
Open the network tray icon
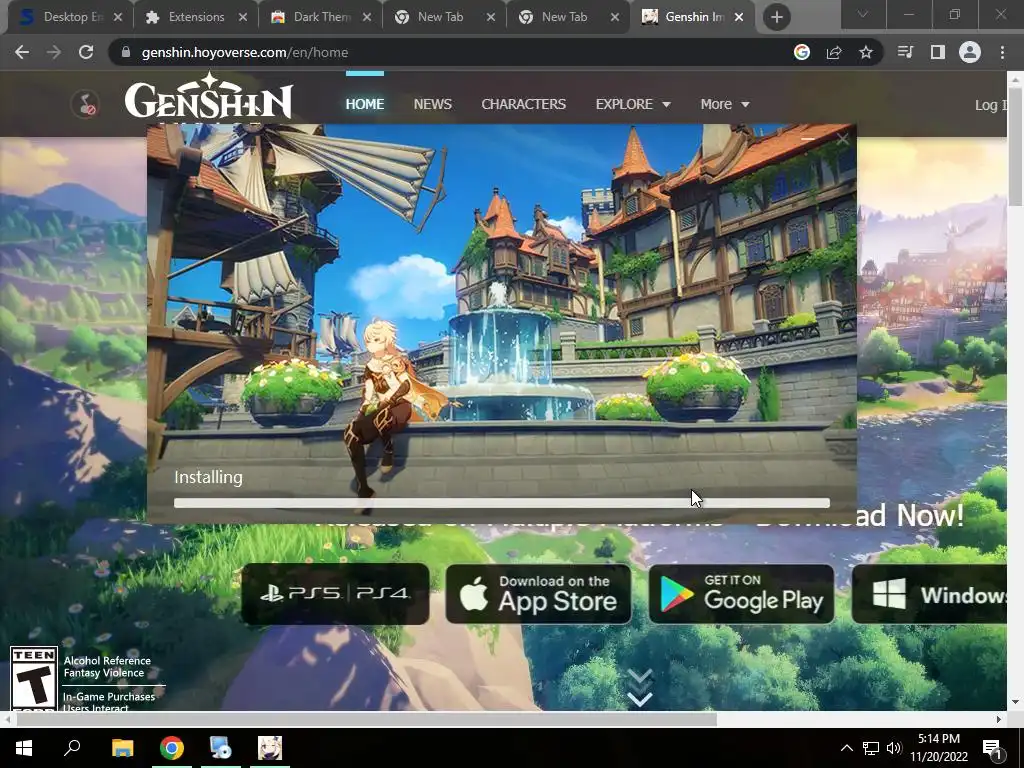click(x=871, y=748)
